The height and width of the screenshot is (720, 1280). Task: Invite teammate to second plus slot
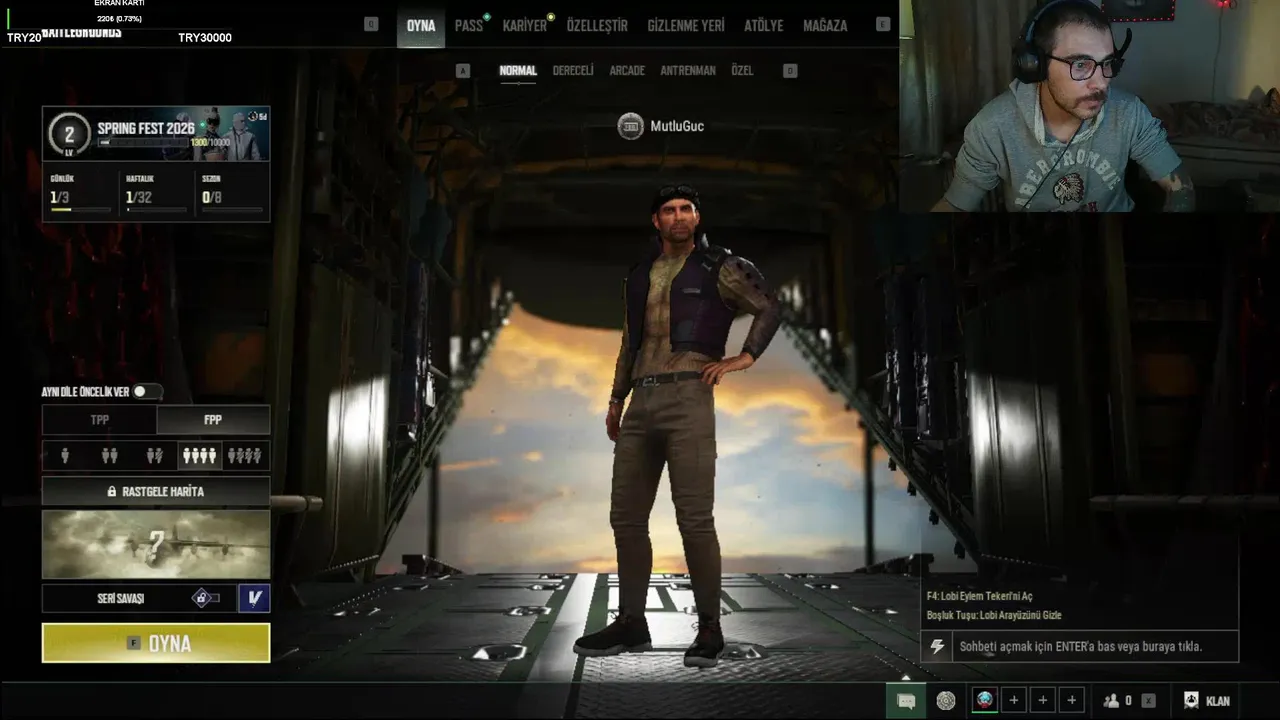tap(1043, 700)
